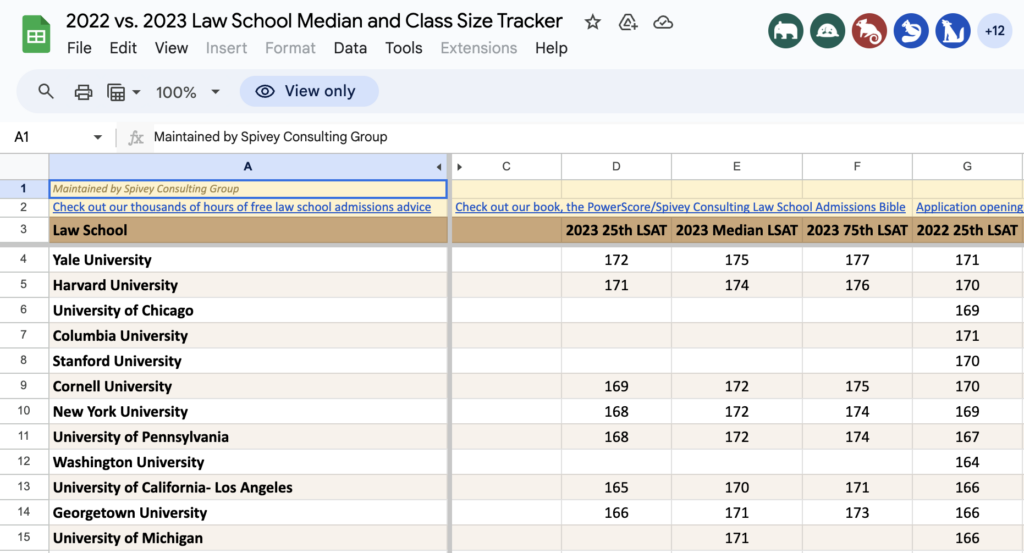Viewport: 1024px width, 553px height.
Task: Click the '2023 75th LSAT' header cell
Action: [857, 230]
